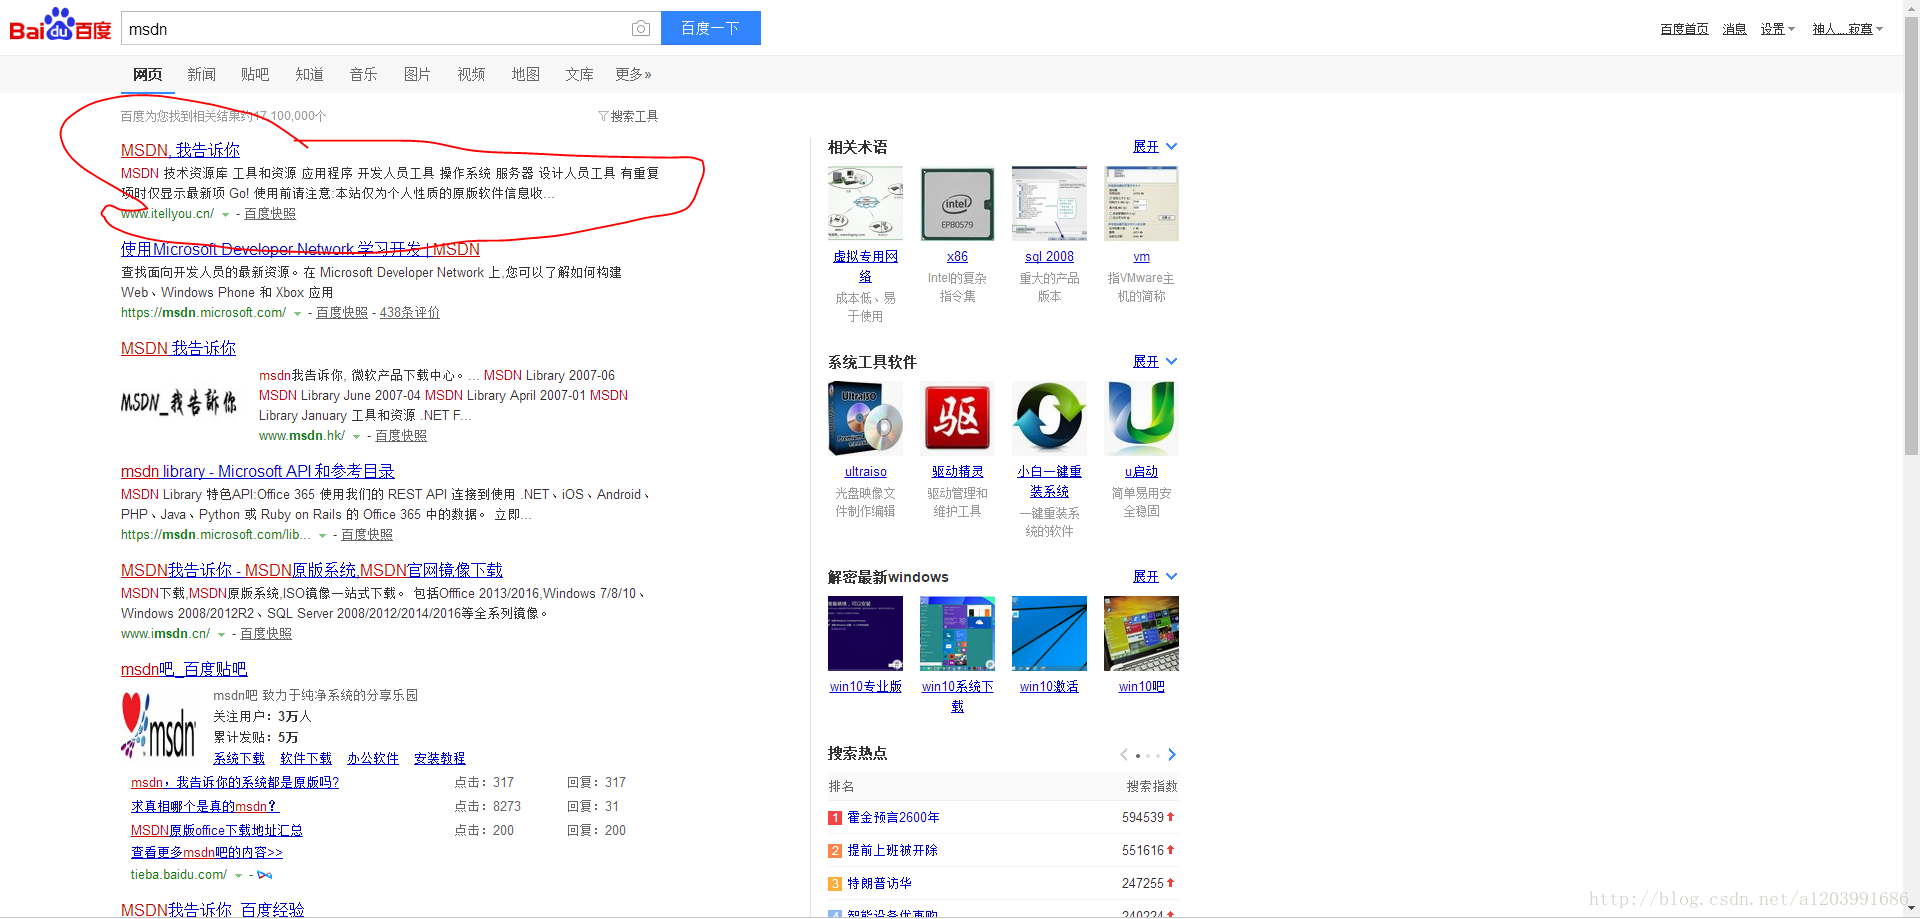Click the 百度一下 search button
This screenshot has height=919, width=1920.
[710, 28]
